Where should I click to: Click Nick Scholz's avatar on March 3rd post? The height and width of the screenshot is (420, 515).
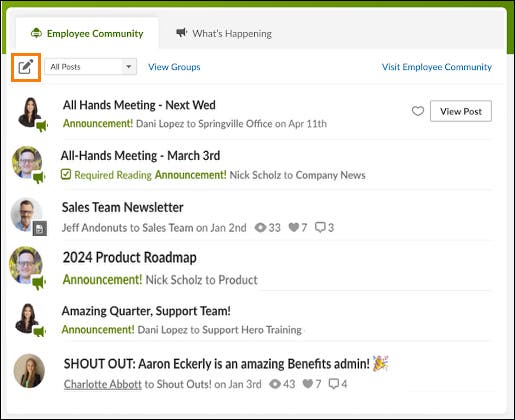[27, 162]
